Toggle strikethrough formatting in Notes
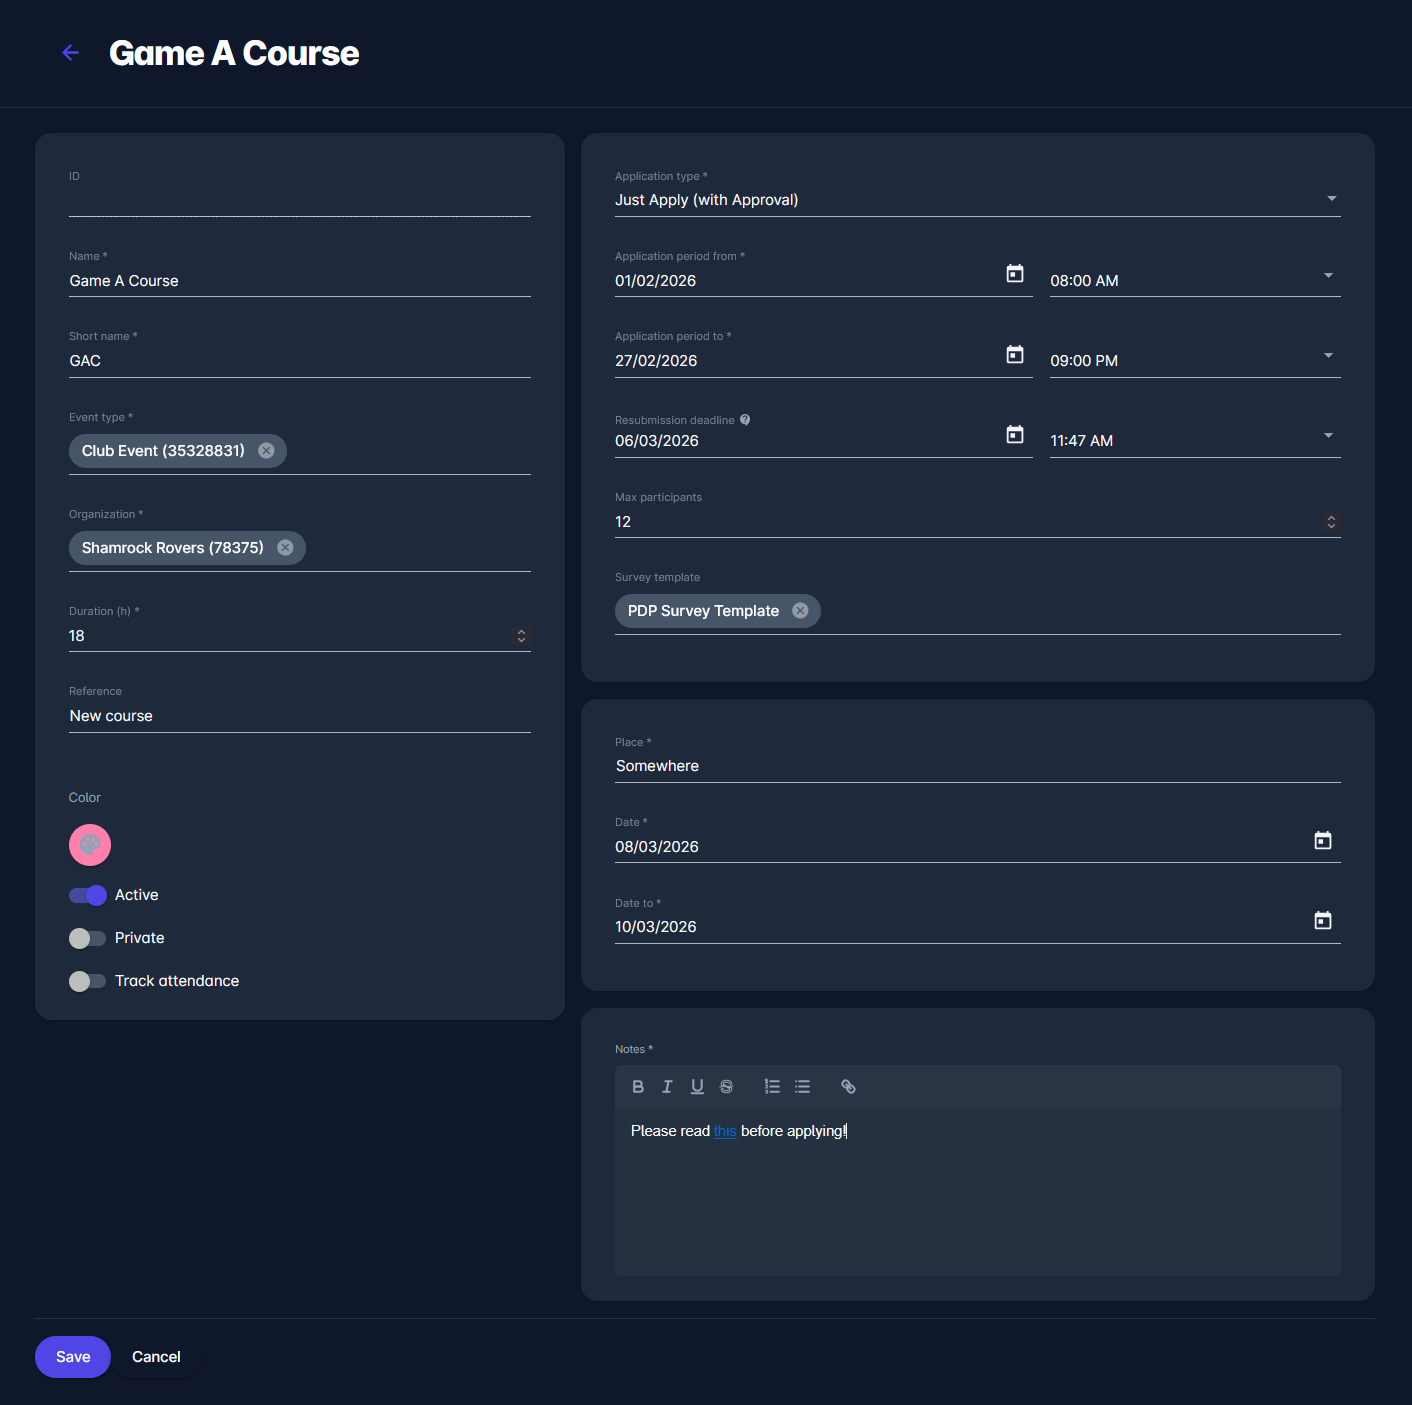Image resolution: width=1412 pixels, height=1405 pixels. coord(727,1087)
